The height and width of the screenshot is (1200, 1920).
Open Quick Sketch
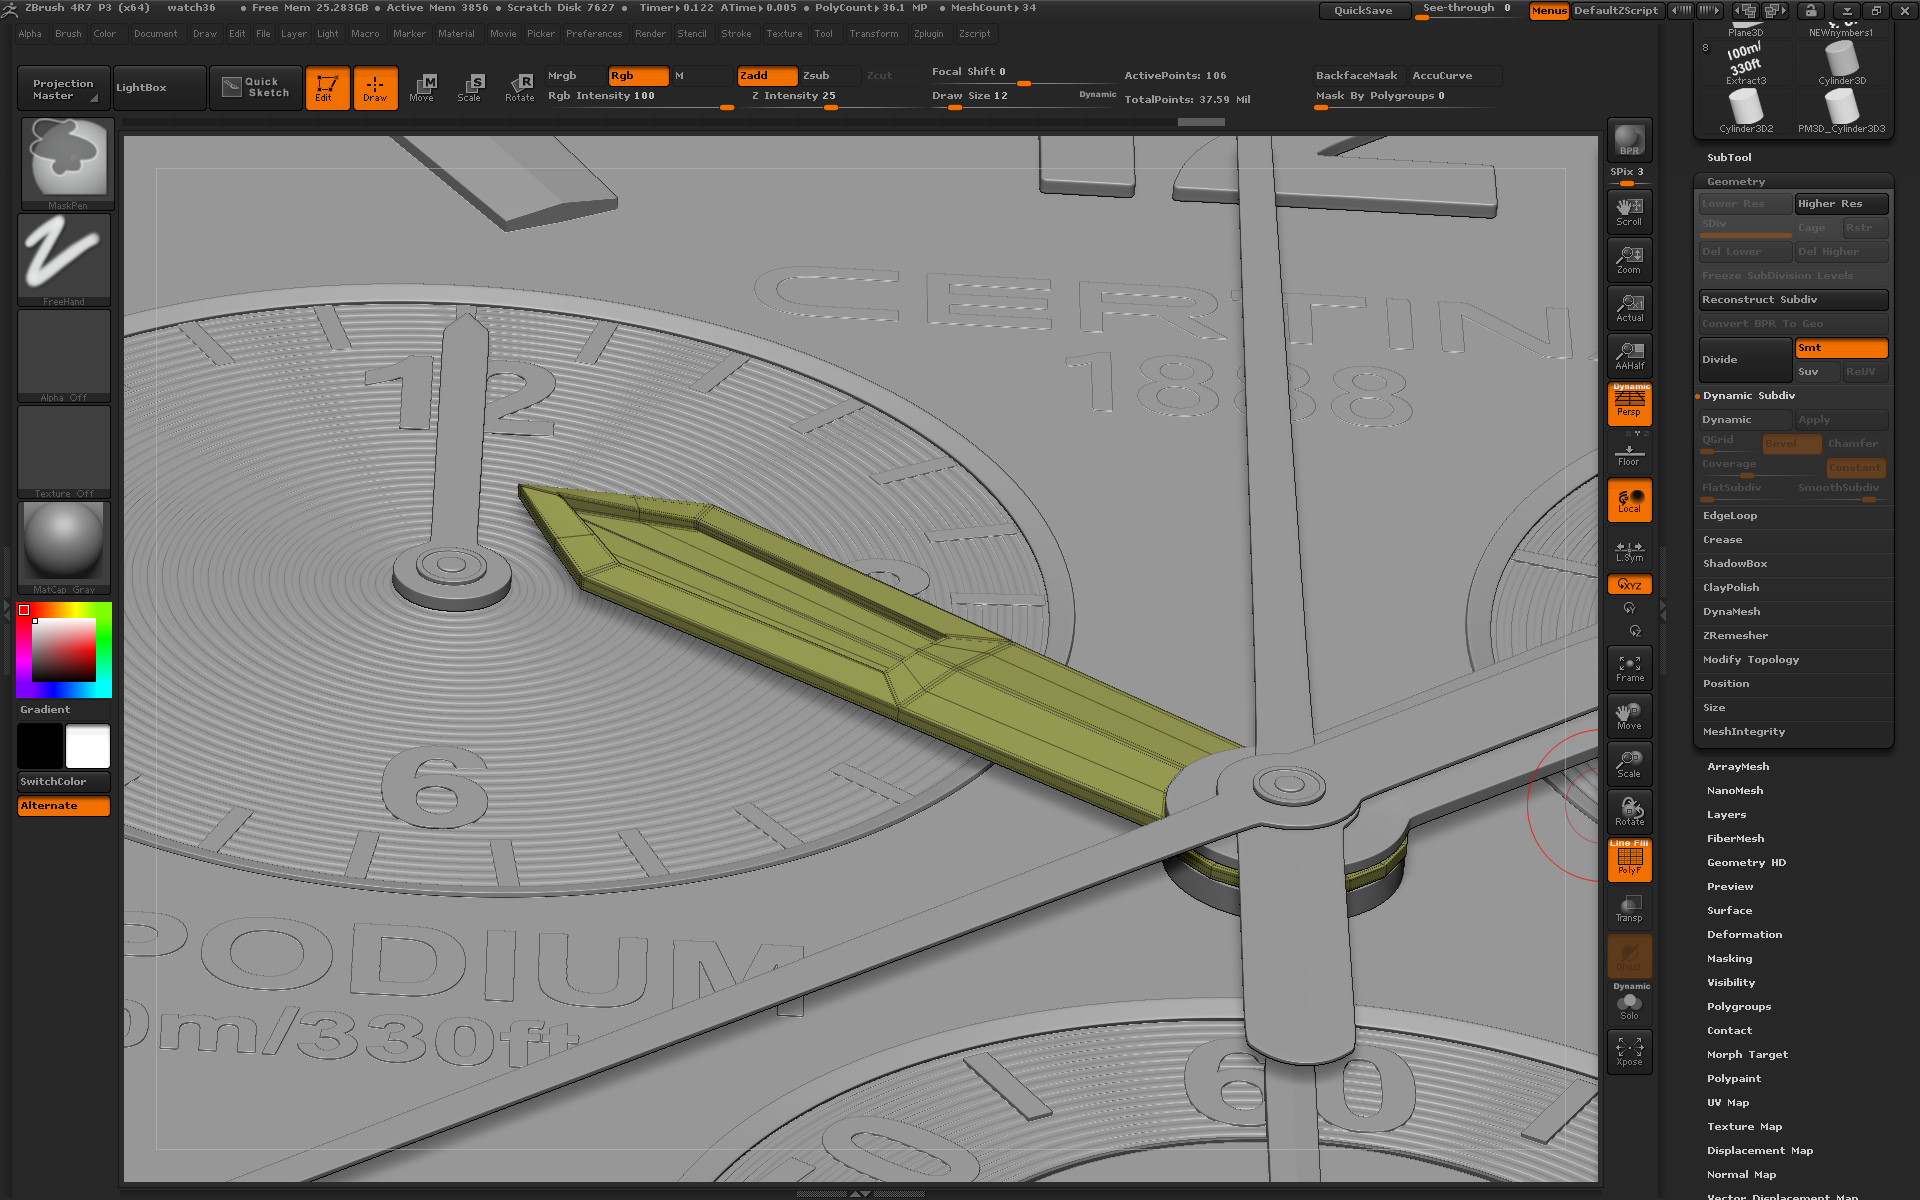[256, 88]
